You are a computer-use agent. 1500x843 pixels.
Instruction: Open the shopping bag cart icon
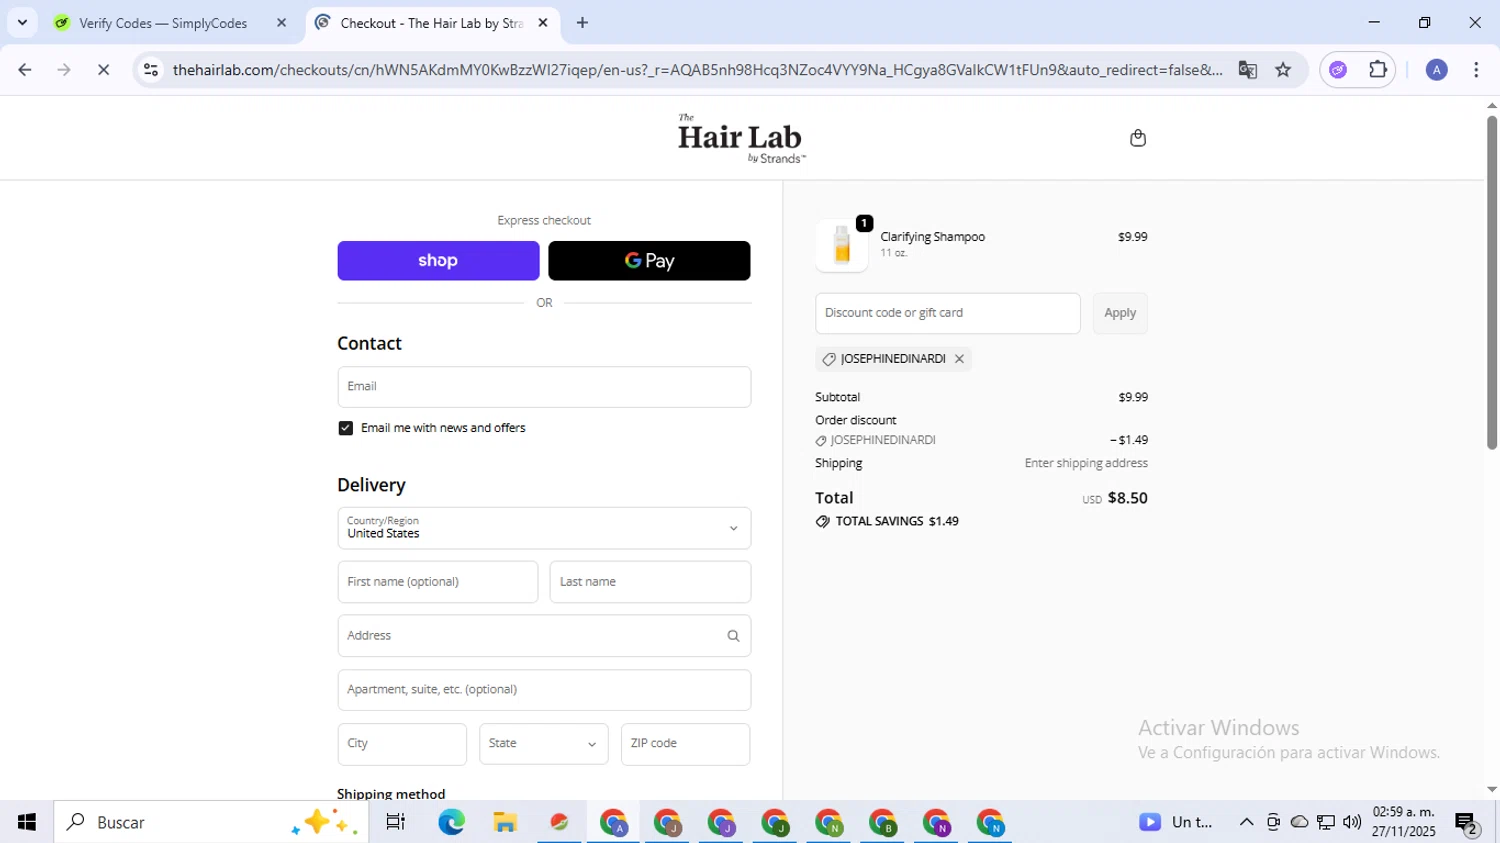[x=1137, y=138]
